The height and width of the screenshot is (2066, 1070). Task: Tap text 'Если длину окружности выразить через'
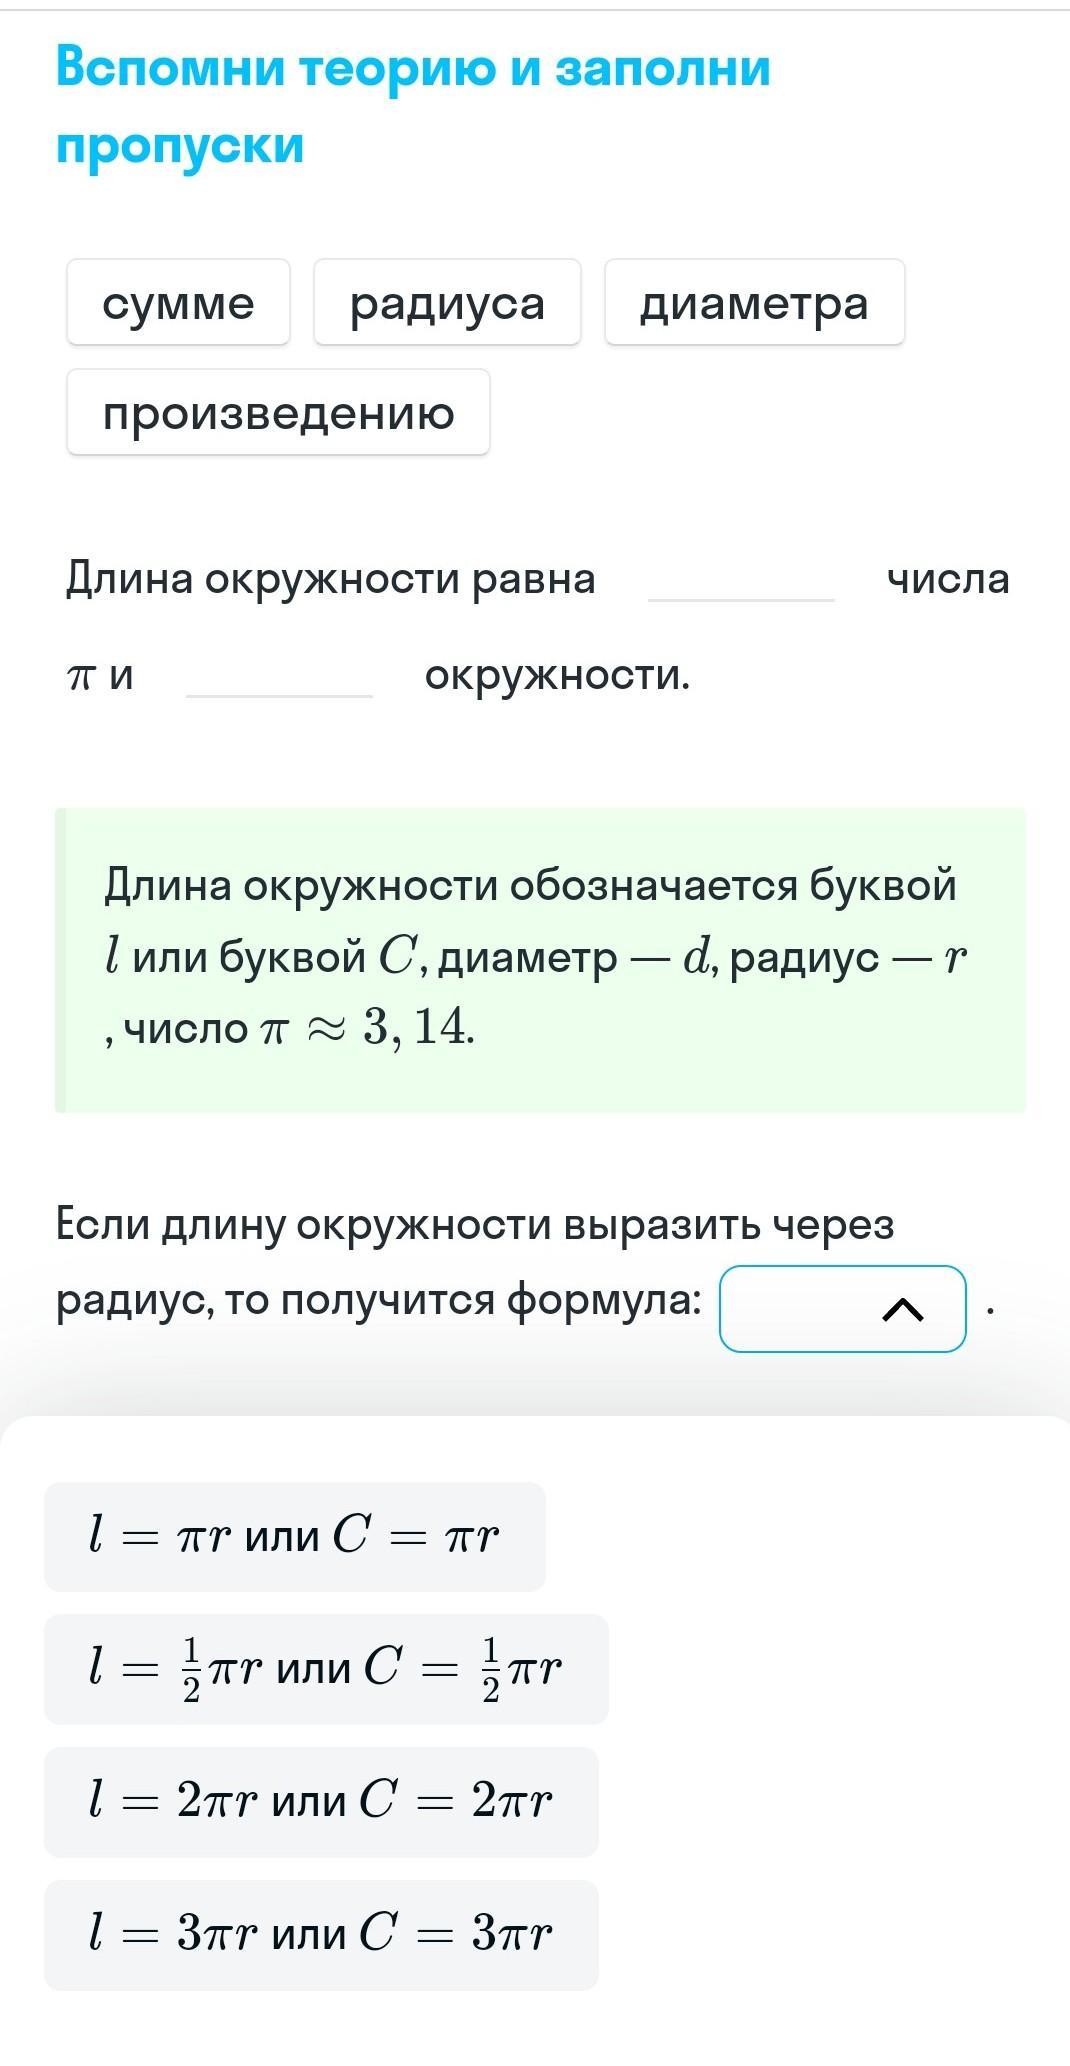(474, 1224)
